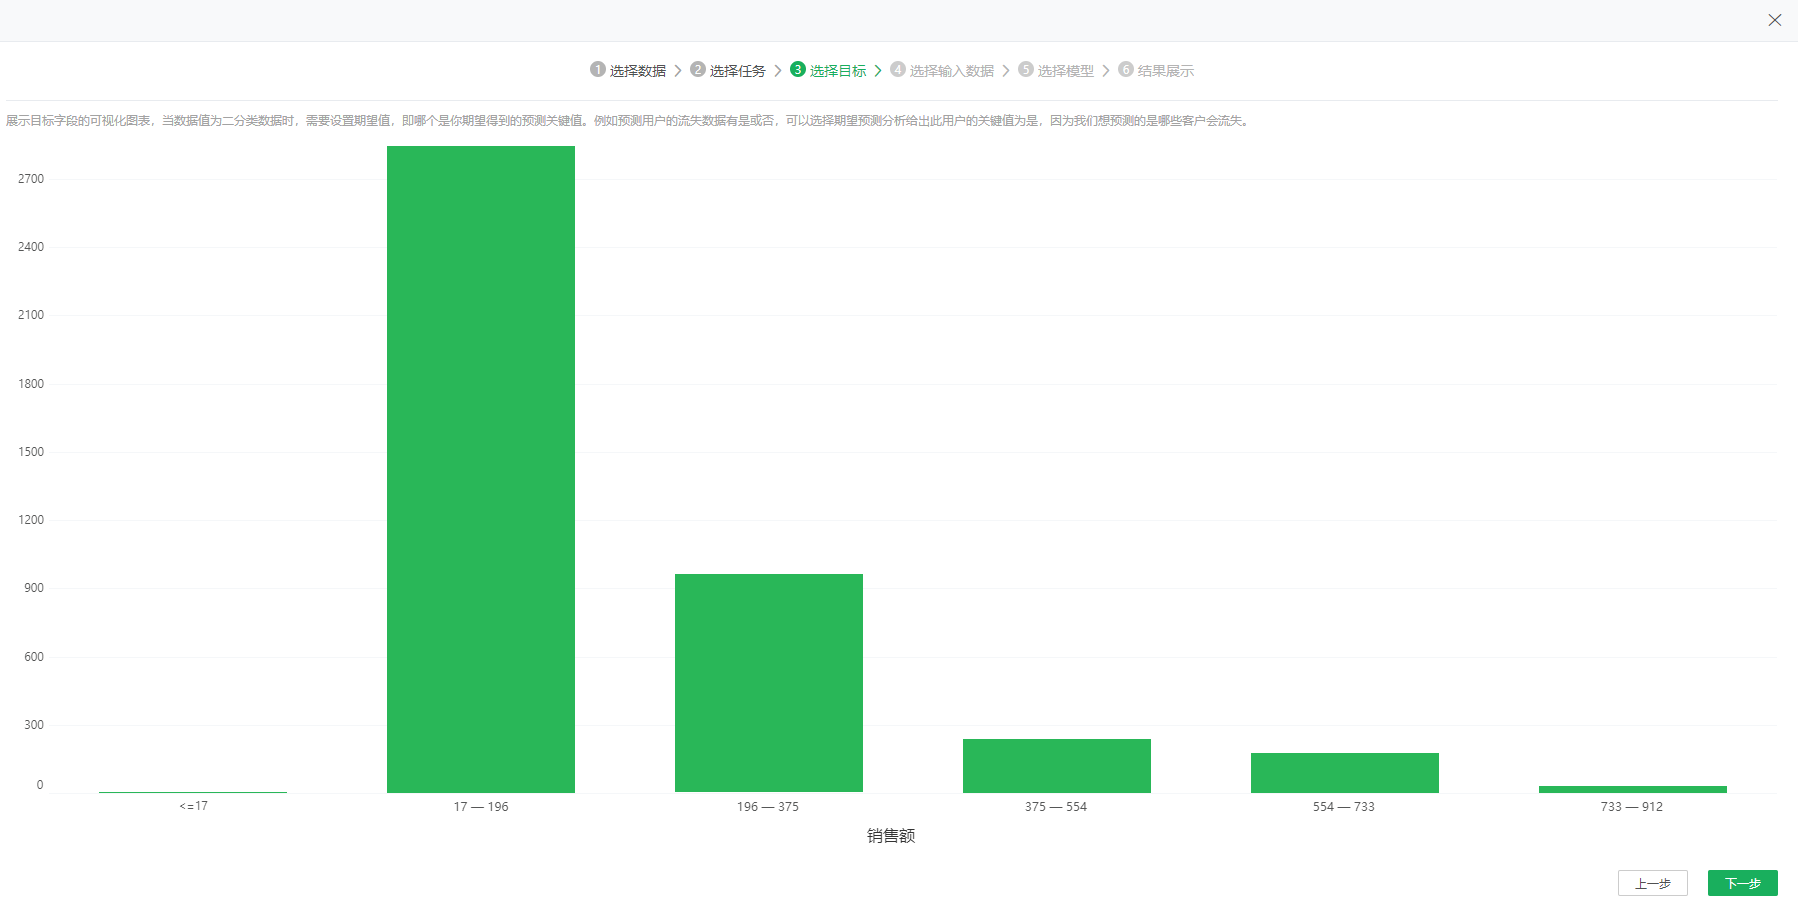This screenshot has height=911, width=1798.
Task: Click the step number 2 circle icon
Action: (698, 69)
